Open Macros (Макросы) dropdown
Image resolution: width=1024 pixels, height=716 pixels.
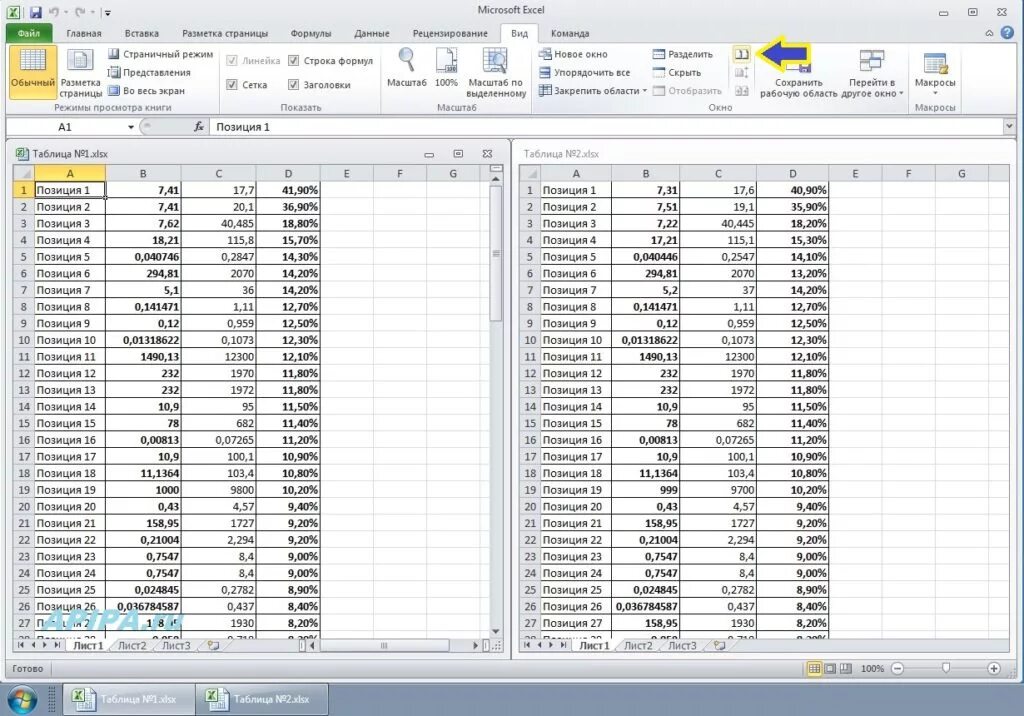[x=935, y=73]
